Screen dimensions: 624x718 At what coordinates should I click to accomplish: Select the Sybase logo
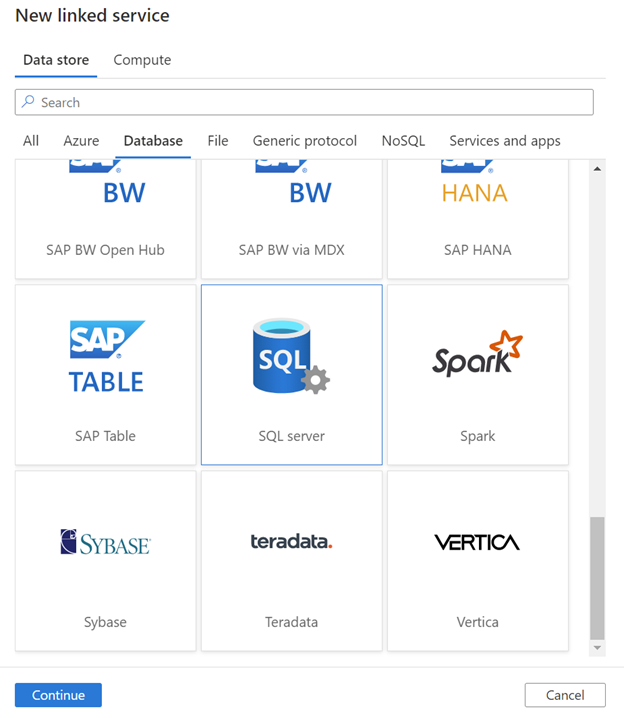tap(105, 542)
